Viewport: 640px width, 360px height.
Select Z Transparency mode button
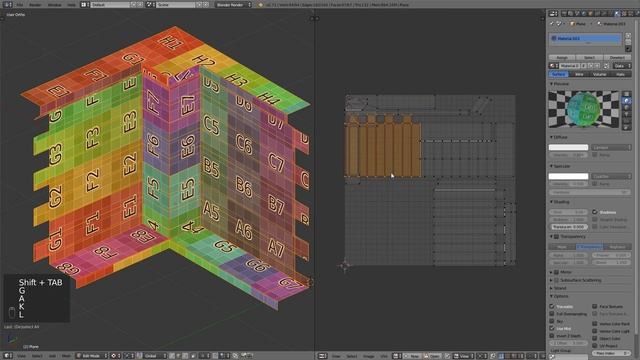pos(589,247)
